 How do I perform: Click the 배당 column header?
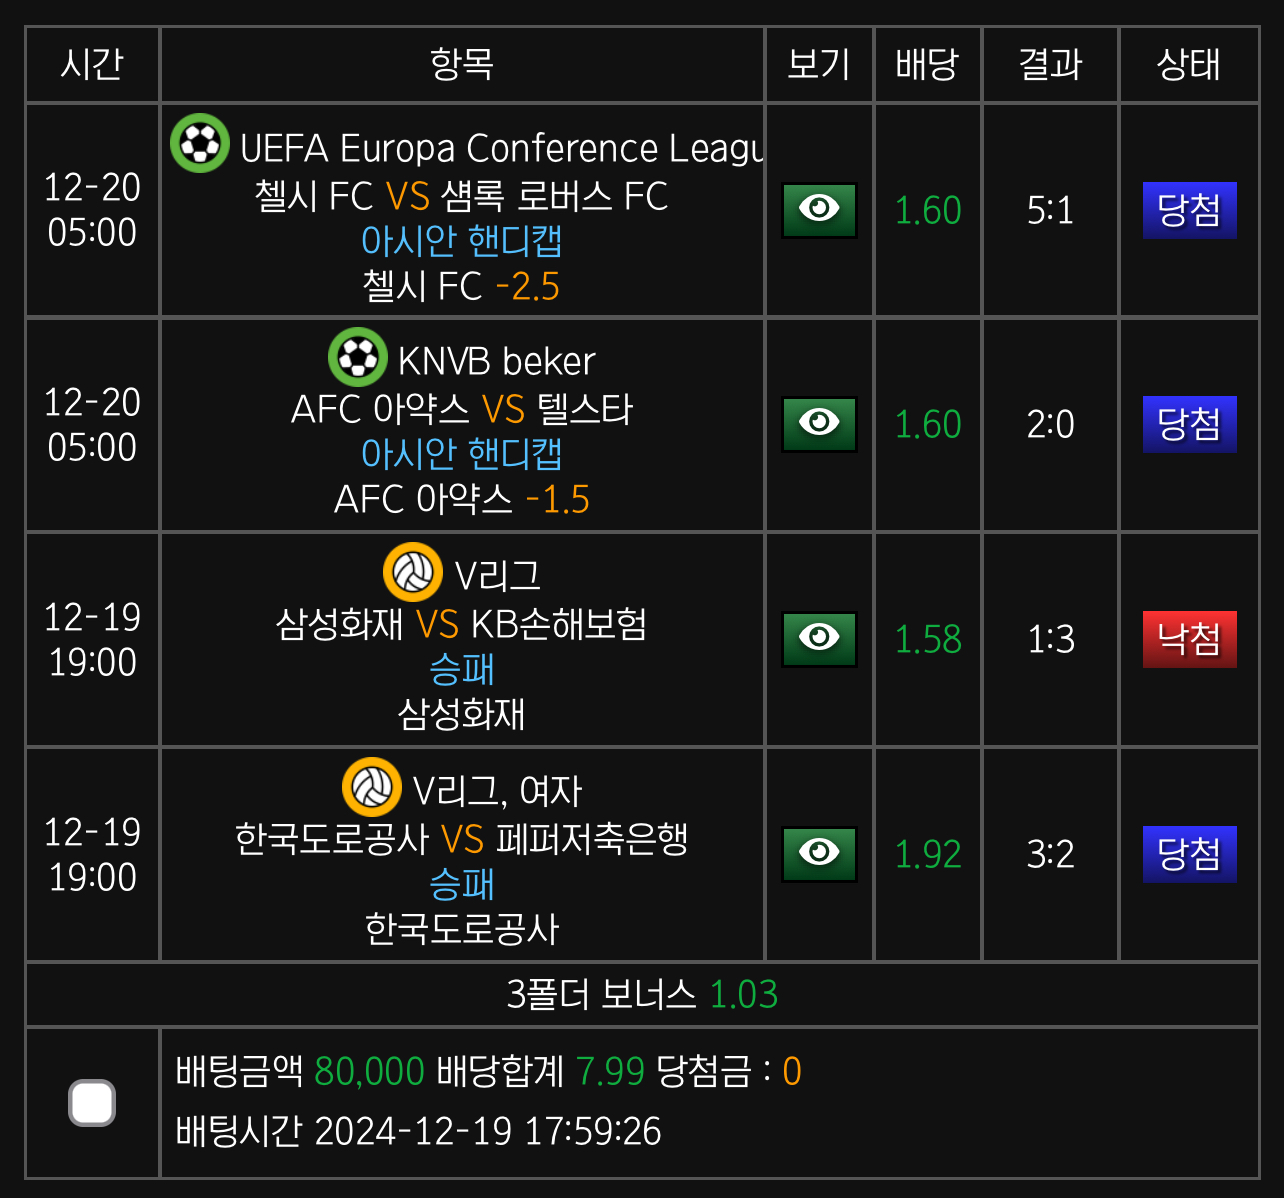[x=928, y=65]
